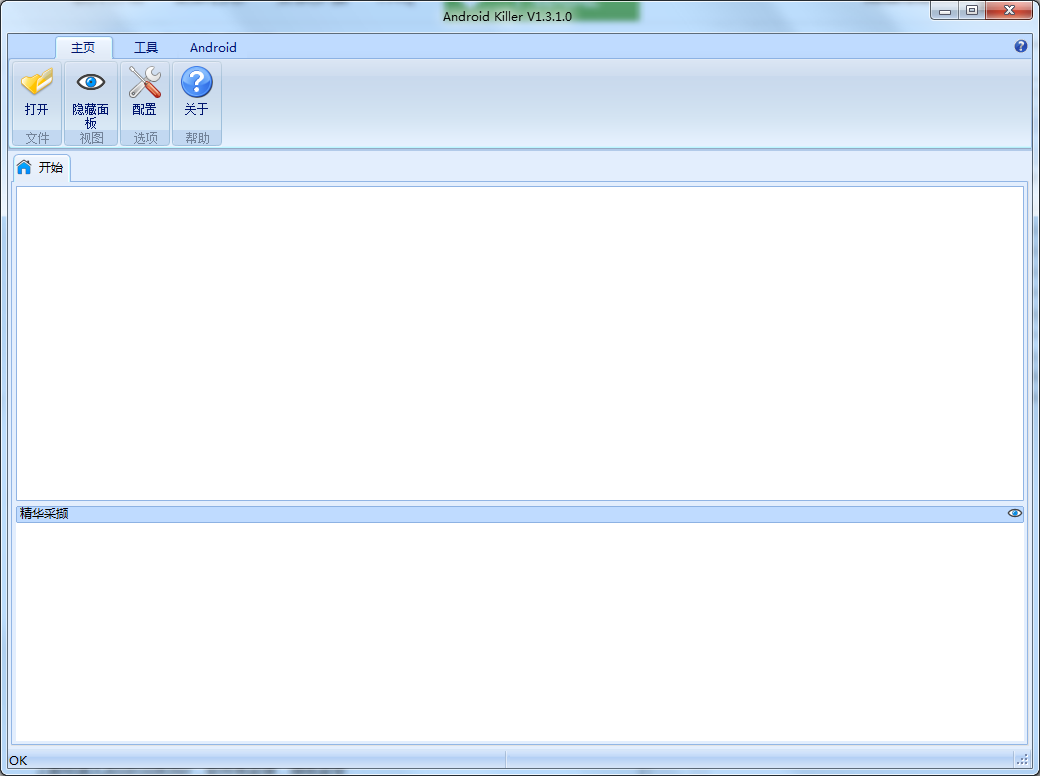Select the 开始 document tab
Image resolution: width=1040 pixels, height=776 pixels.
click(41, 167)
